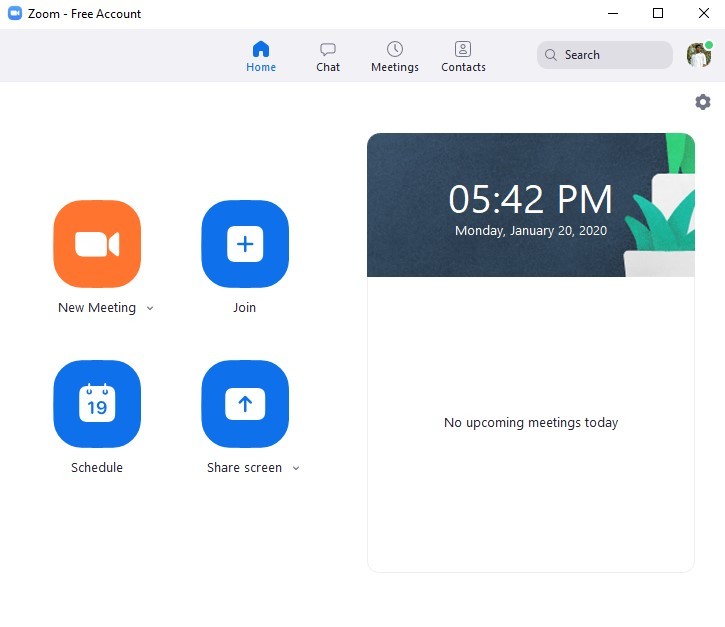Image resolution: width=725 pixels, height=627 pixels.
Task: Click the Share screen arrow icon
Action: [245, 404]
